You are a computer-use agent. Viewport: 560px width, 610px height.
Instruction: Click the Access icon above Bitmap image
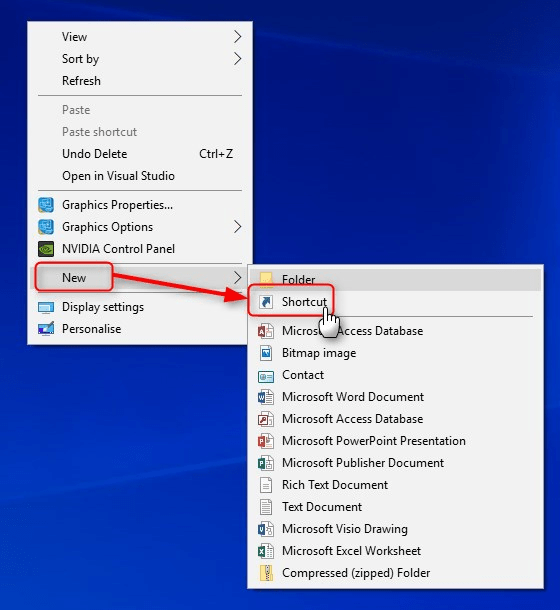tap(266, 331)
